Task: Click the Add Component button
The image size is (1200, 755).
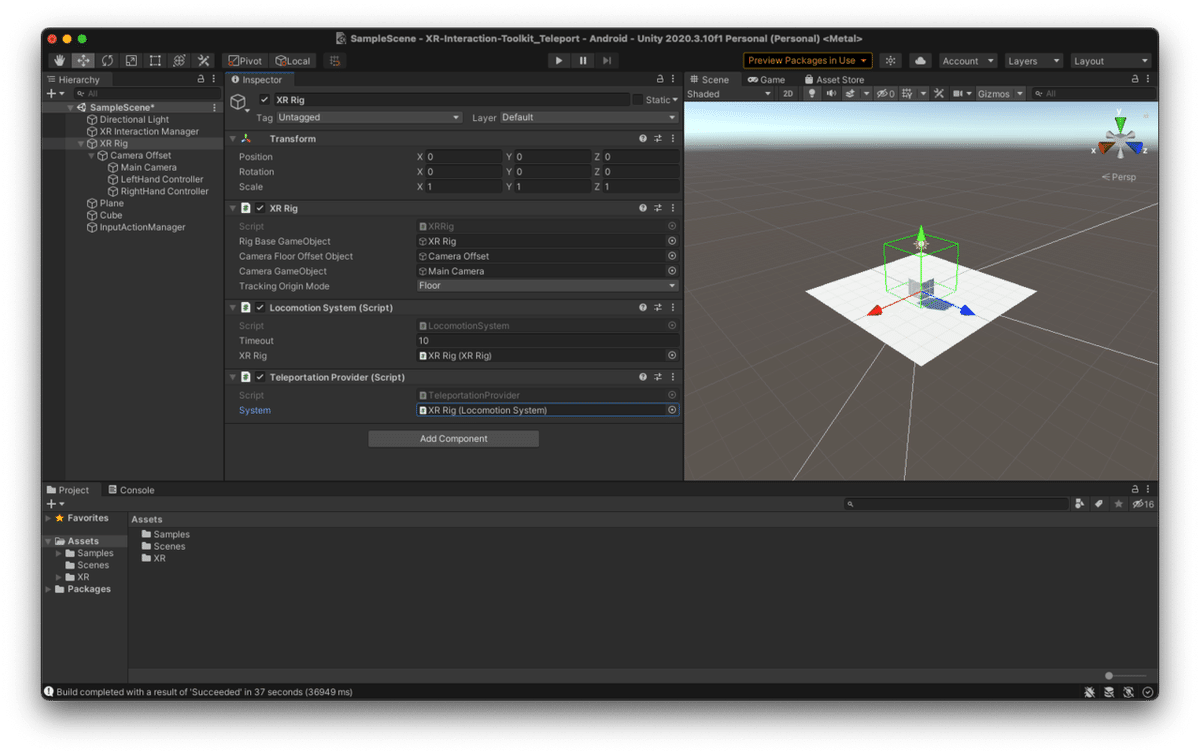Action: [x=453, y=439]
